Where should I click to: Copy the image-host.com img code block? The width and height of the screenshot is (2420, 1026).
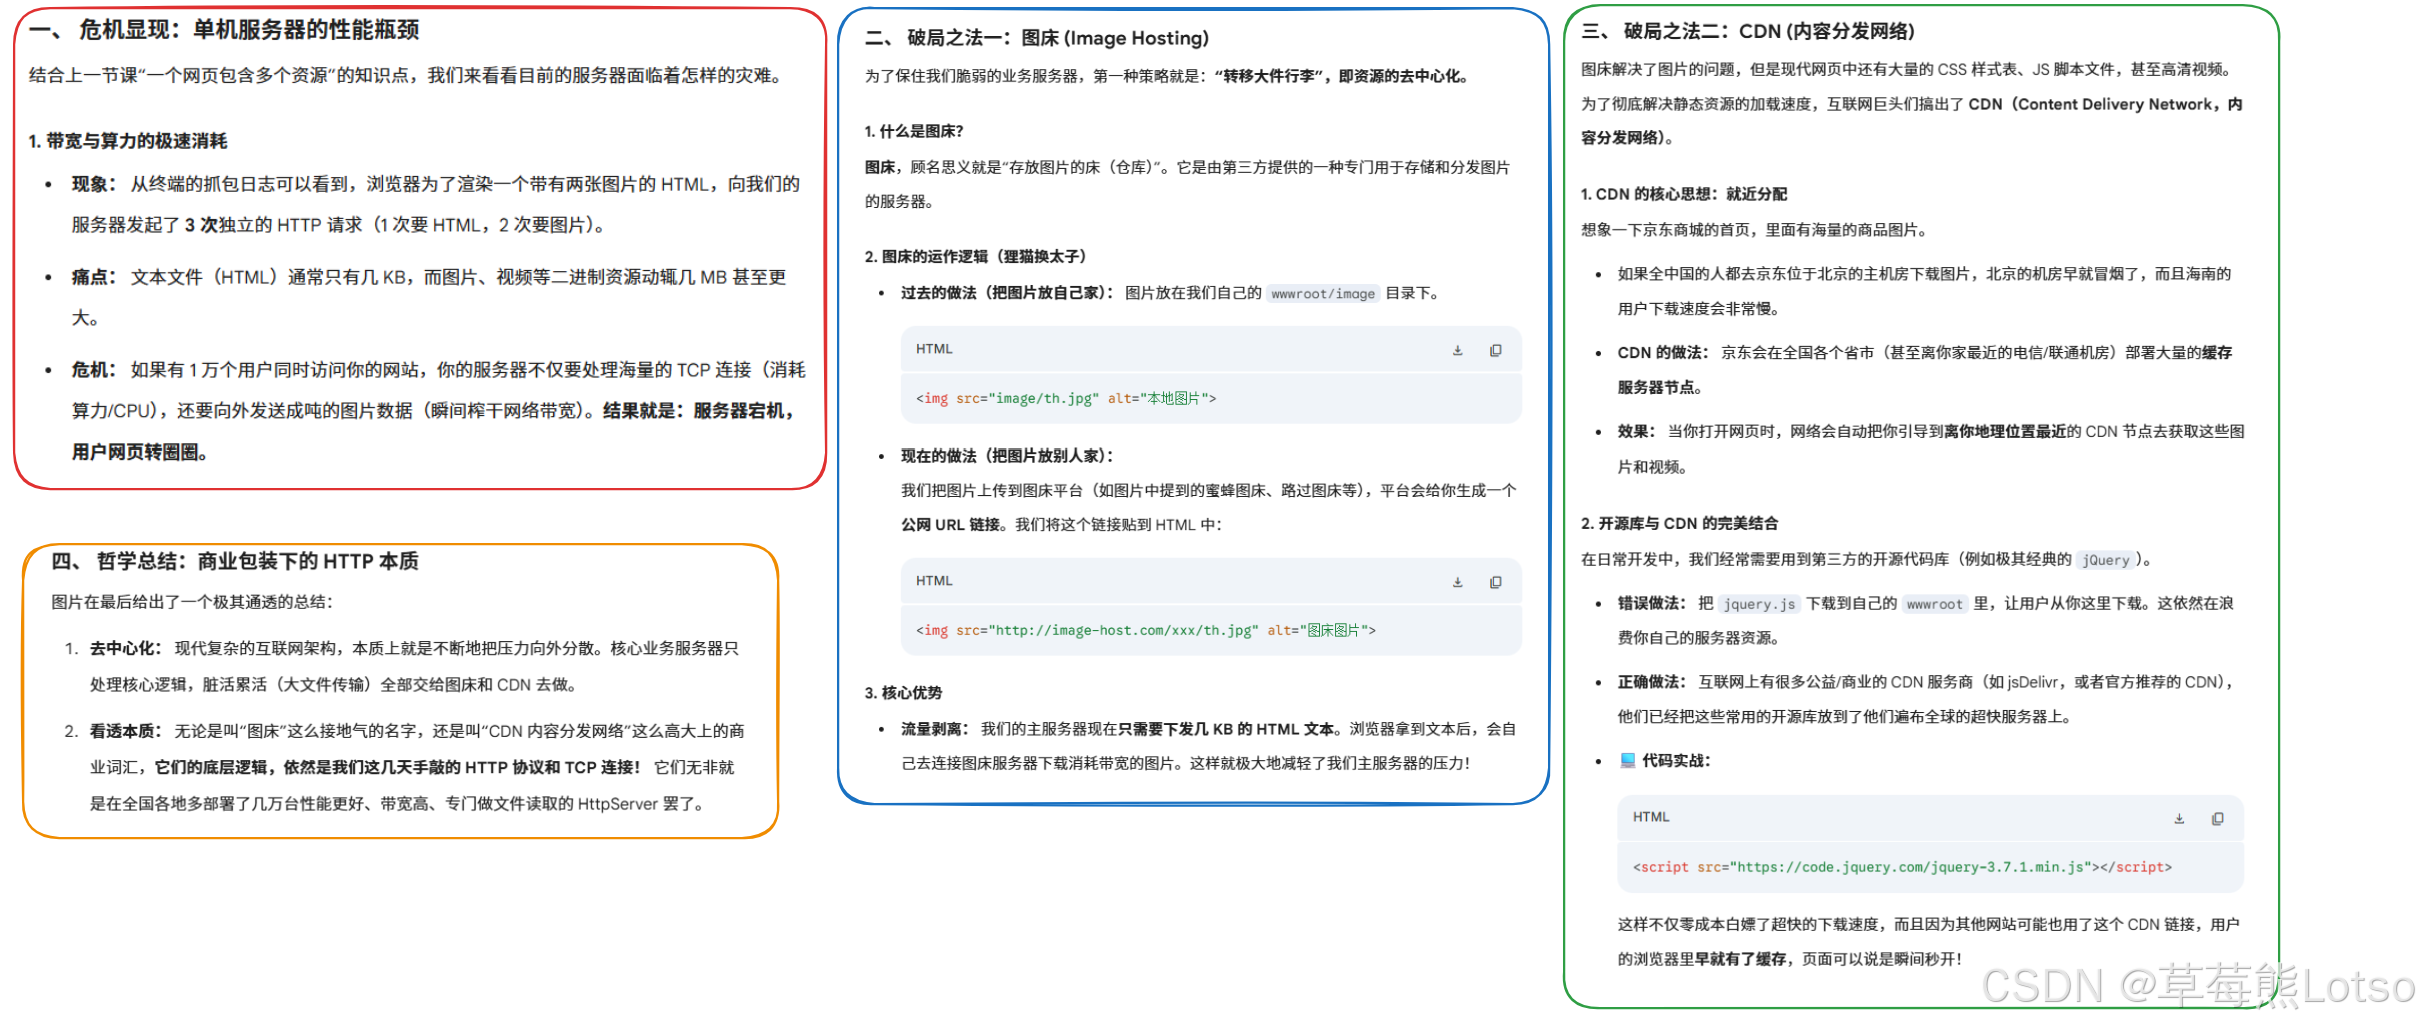coord(1496,582)
